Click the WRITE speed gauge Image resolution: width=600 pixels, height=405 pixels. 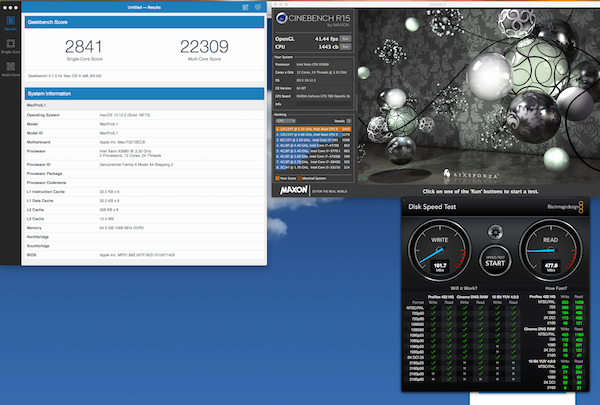click(x=439, y=251)
